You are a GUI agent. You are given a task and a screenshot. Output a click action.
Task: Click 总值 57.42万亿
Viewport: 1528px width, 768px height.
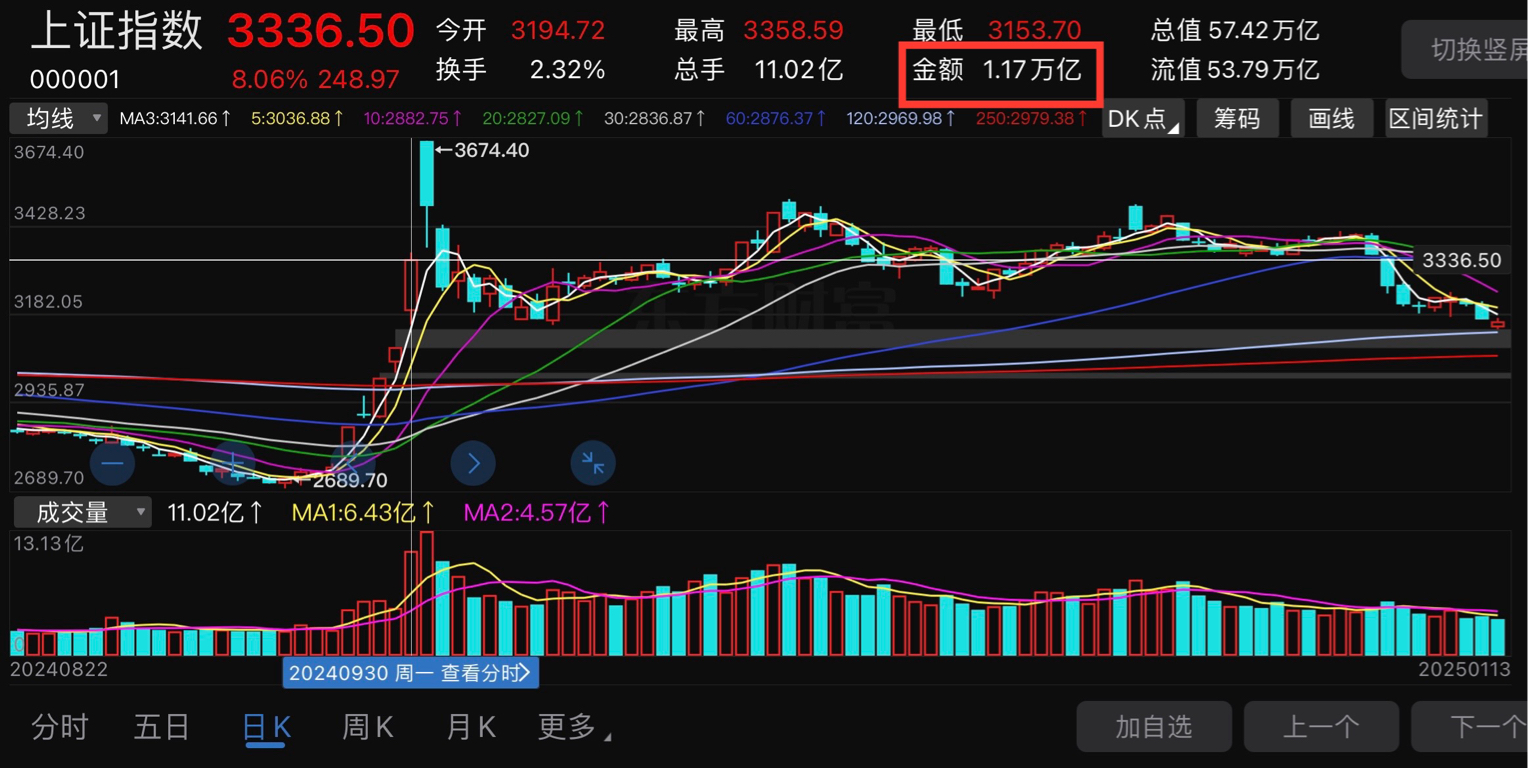[1235, 31]
